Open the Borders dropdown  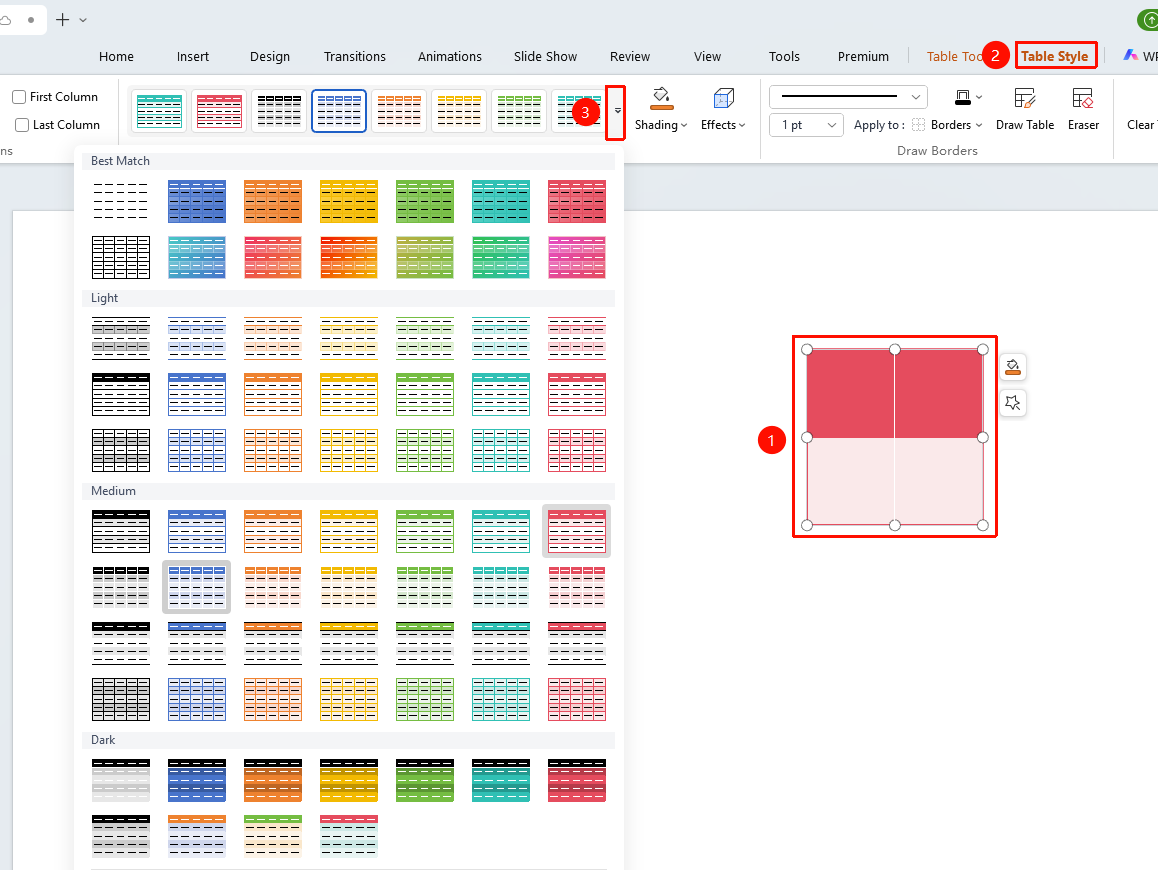pos(956,125)
